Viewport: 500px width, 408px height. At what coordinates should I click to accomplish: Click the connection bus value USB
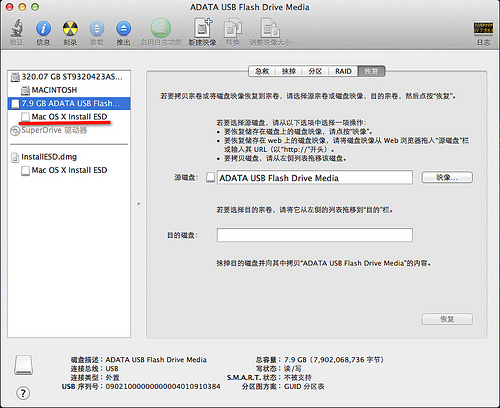(112, 369)
